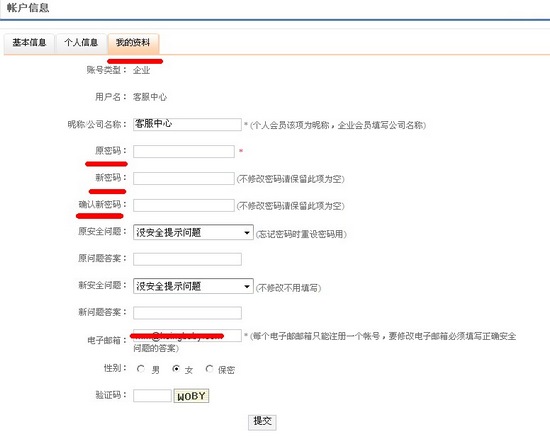The height and width of the screenshot is (437, 550).
Task: Focus the 原密码 input field
Action: [x=184, y=152]
